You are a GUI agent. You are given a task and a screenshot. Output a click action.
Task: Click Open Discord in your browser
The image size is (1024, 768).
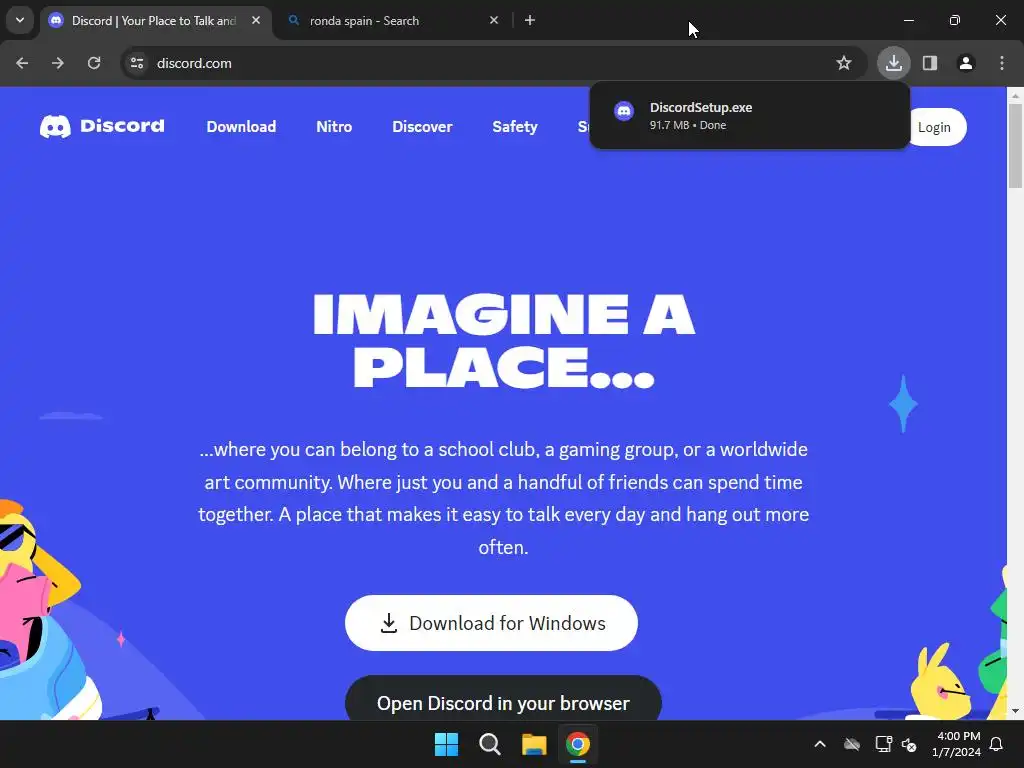tap(503, 701)
